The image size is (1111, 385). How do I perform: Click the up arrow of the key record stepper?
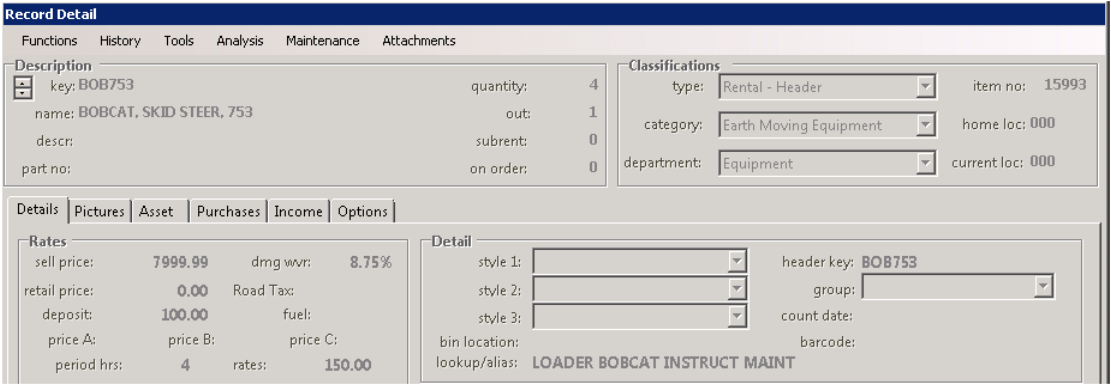[23, 83]
